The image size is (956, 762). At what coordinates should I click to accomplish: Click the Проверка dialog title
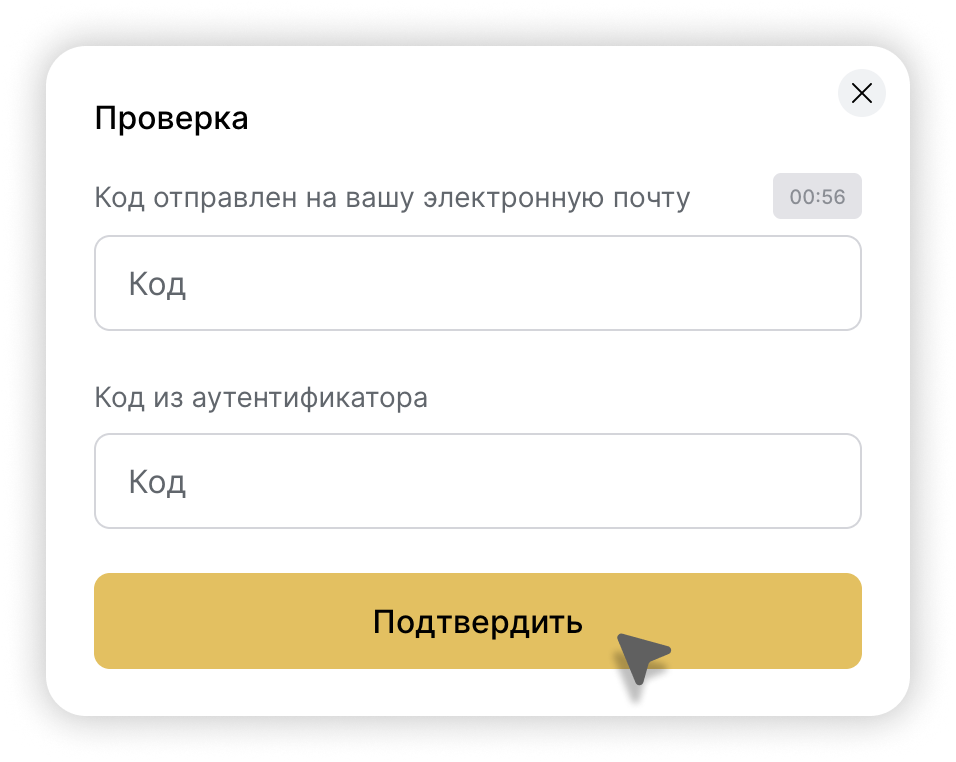click(171, 118)
